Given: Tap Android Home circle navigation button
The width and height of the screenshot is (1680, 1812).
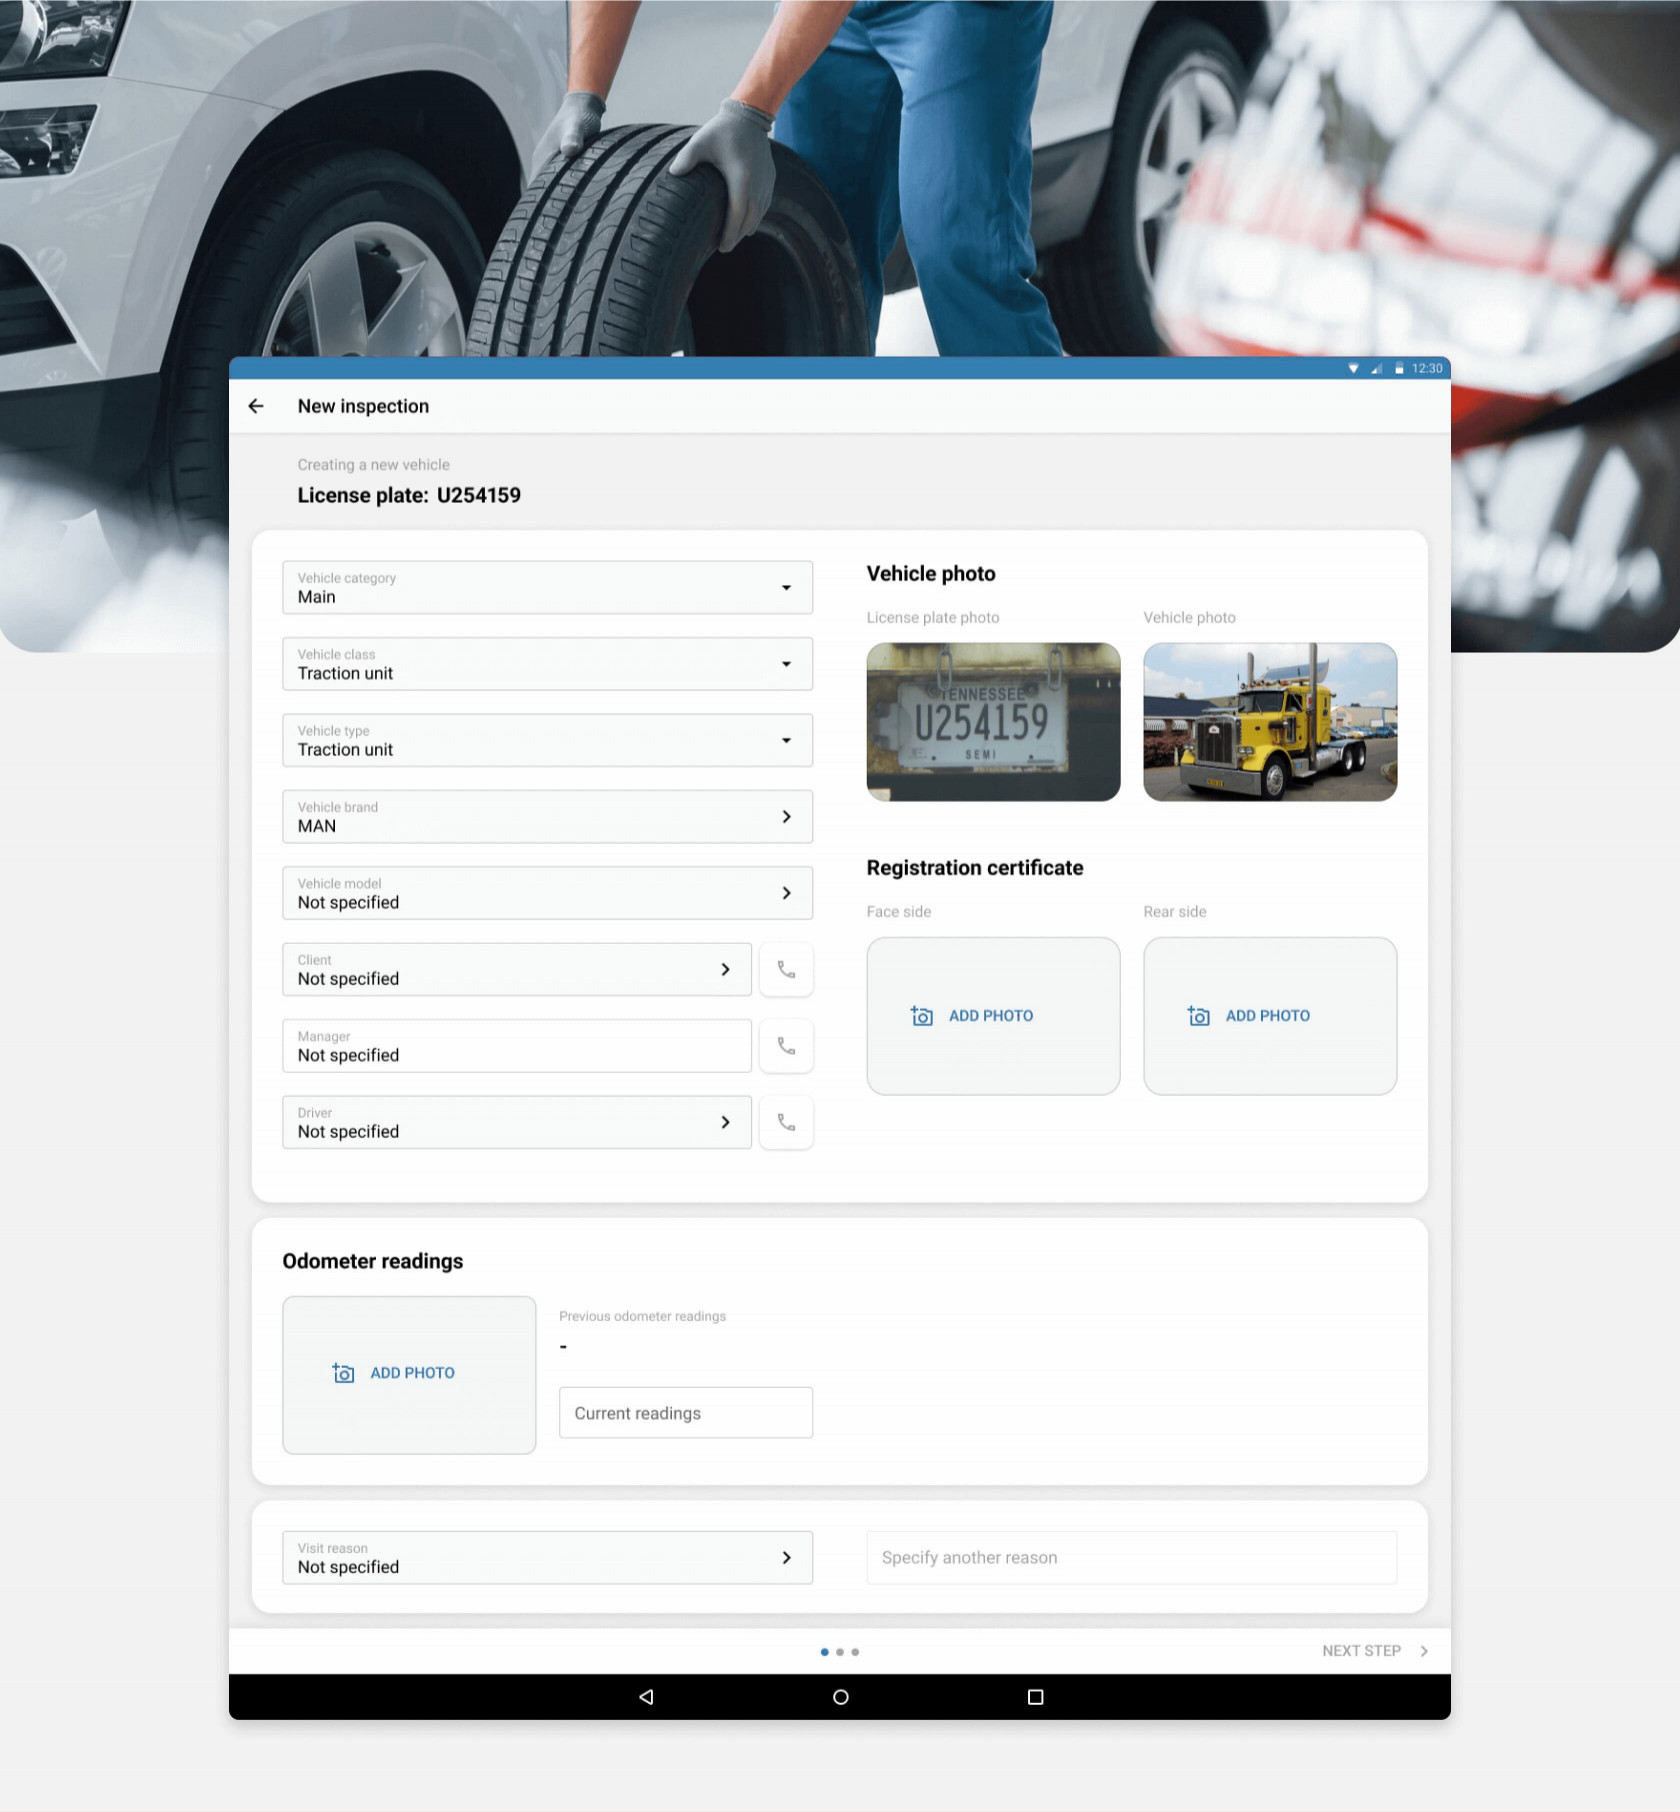Looking at the screenshot, I should click(840, 1697).
